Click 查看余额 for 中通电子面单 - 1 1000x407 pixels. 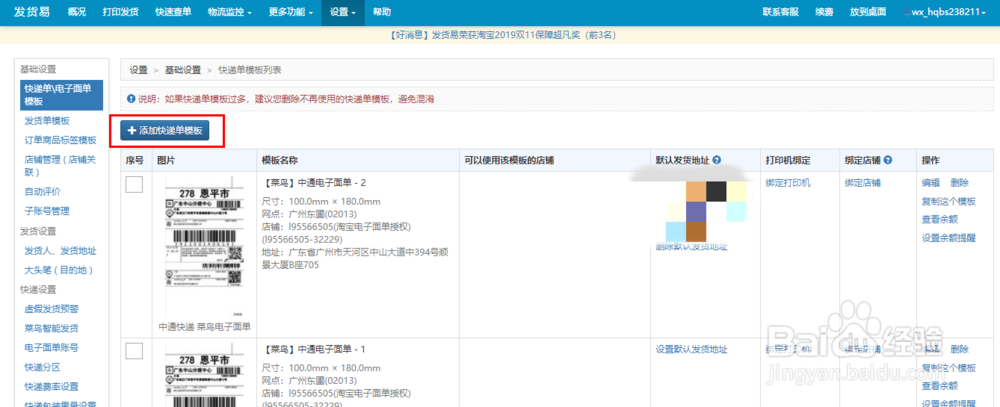pos(939,385)
